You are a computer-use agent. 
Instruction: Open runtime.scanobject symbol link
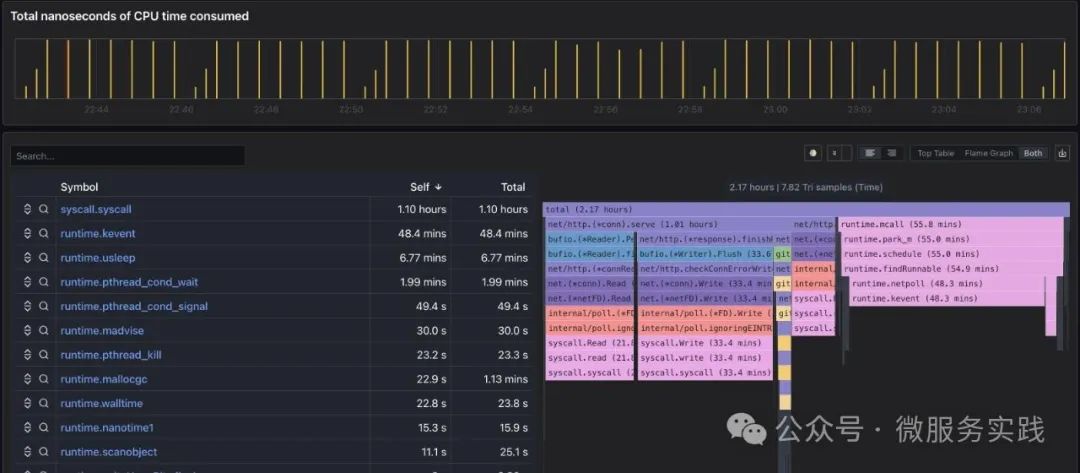108,452
